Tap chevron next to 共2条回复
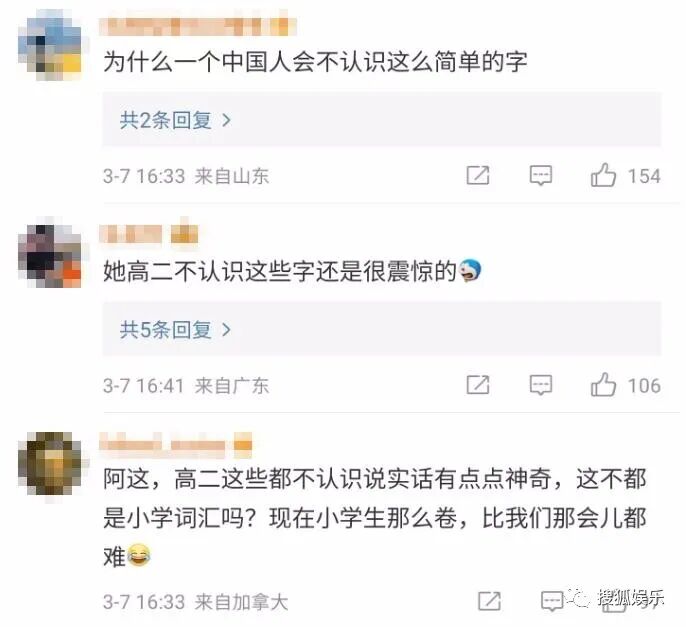The width and height of the screenshot is (686, 627). click(226, 120)
